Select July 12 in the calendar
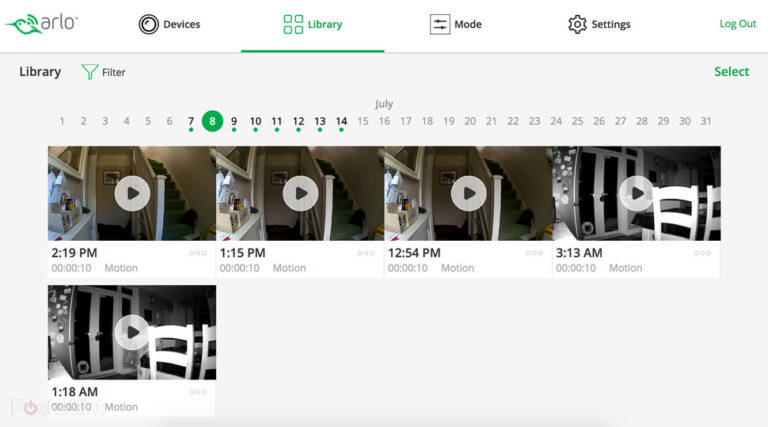768x427 pixels. tap(298, 121)
